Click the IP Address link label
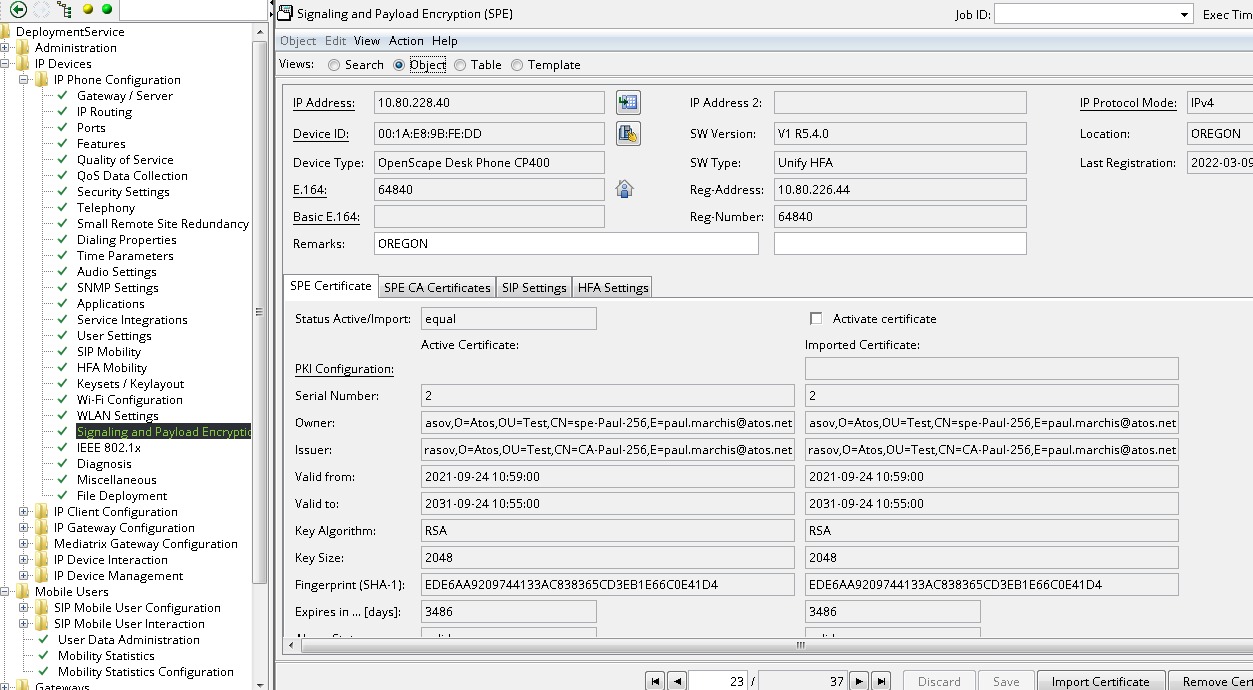Viewport: 1253px width, 690px height. tap(324, 103)
